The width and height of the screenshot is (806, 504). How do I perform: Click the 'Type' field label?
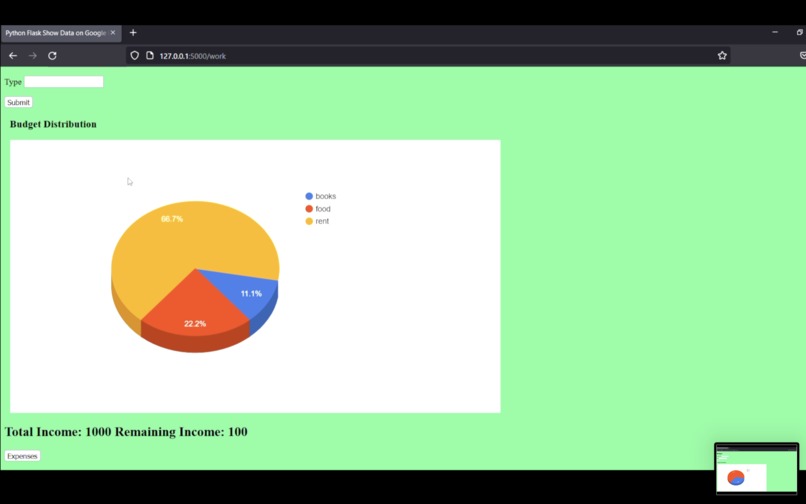[13, 82]
